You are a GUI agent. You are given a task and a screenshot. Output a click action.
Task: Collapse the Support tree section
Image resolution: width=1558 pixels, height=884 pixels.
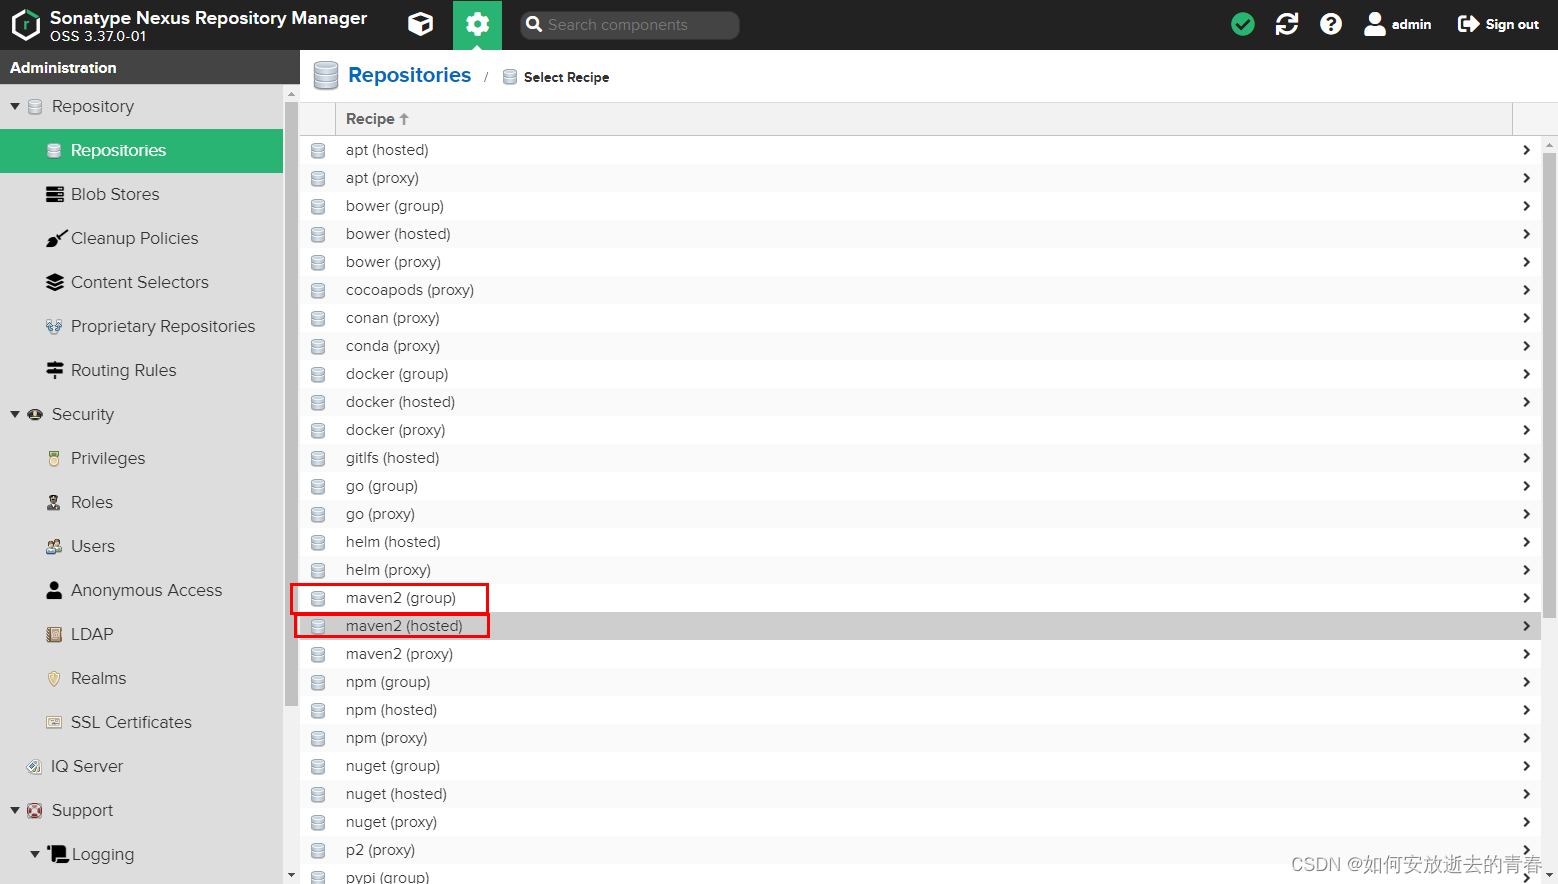(x=15, y=810)
